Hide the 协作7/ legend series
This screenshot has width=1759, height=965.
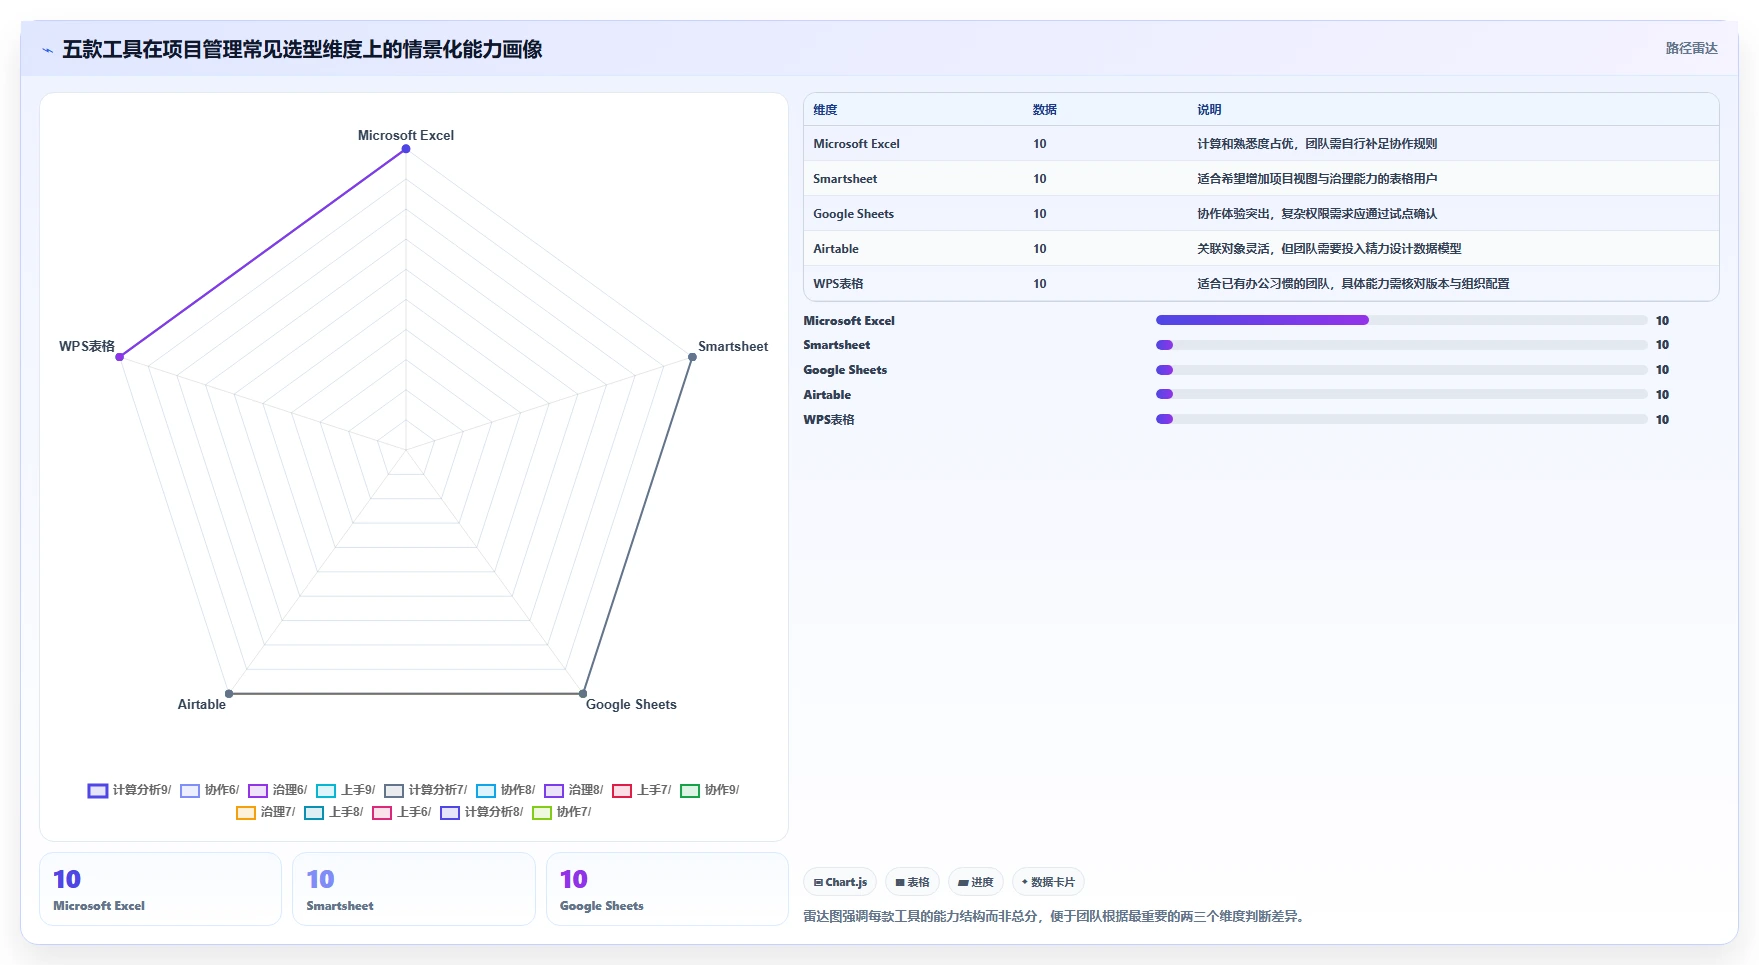(x=561, y=812)
